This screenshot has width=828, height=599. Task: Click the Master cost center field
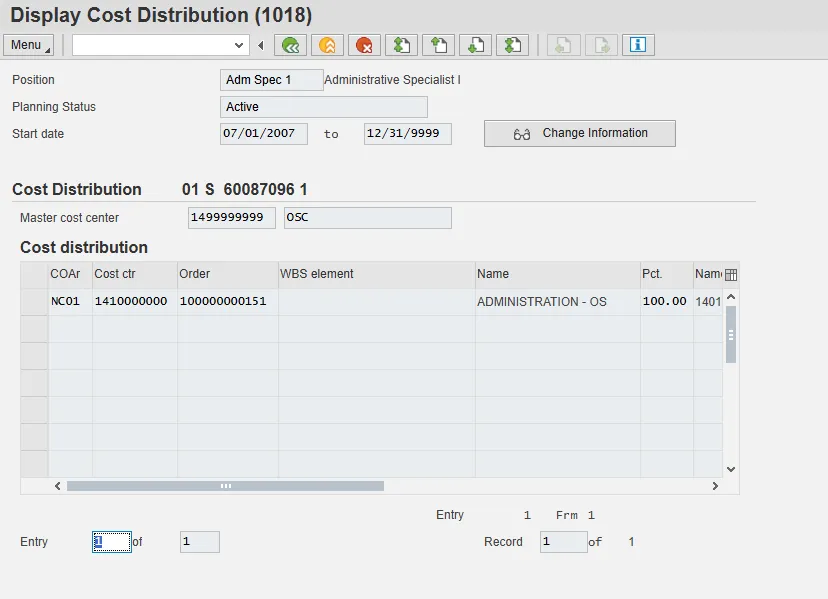231,218
